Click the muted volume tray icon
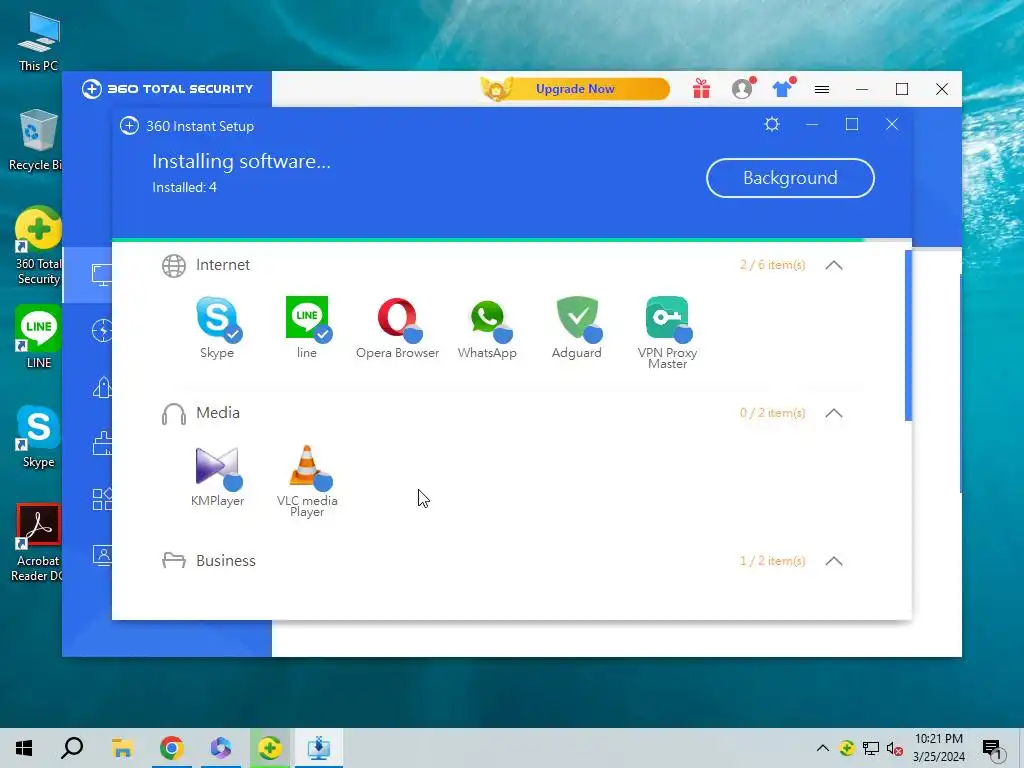 click(895, 748)
